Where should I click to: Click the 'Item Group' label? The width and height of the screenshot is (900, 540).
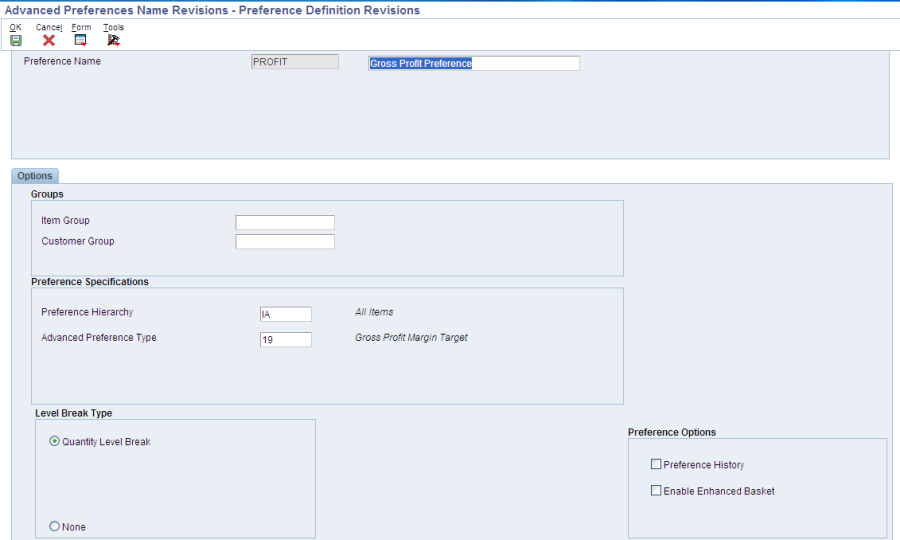coord(65,220)
